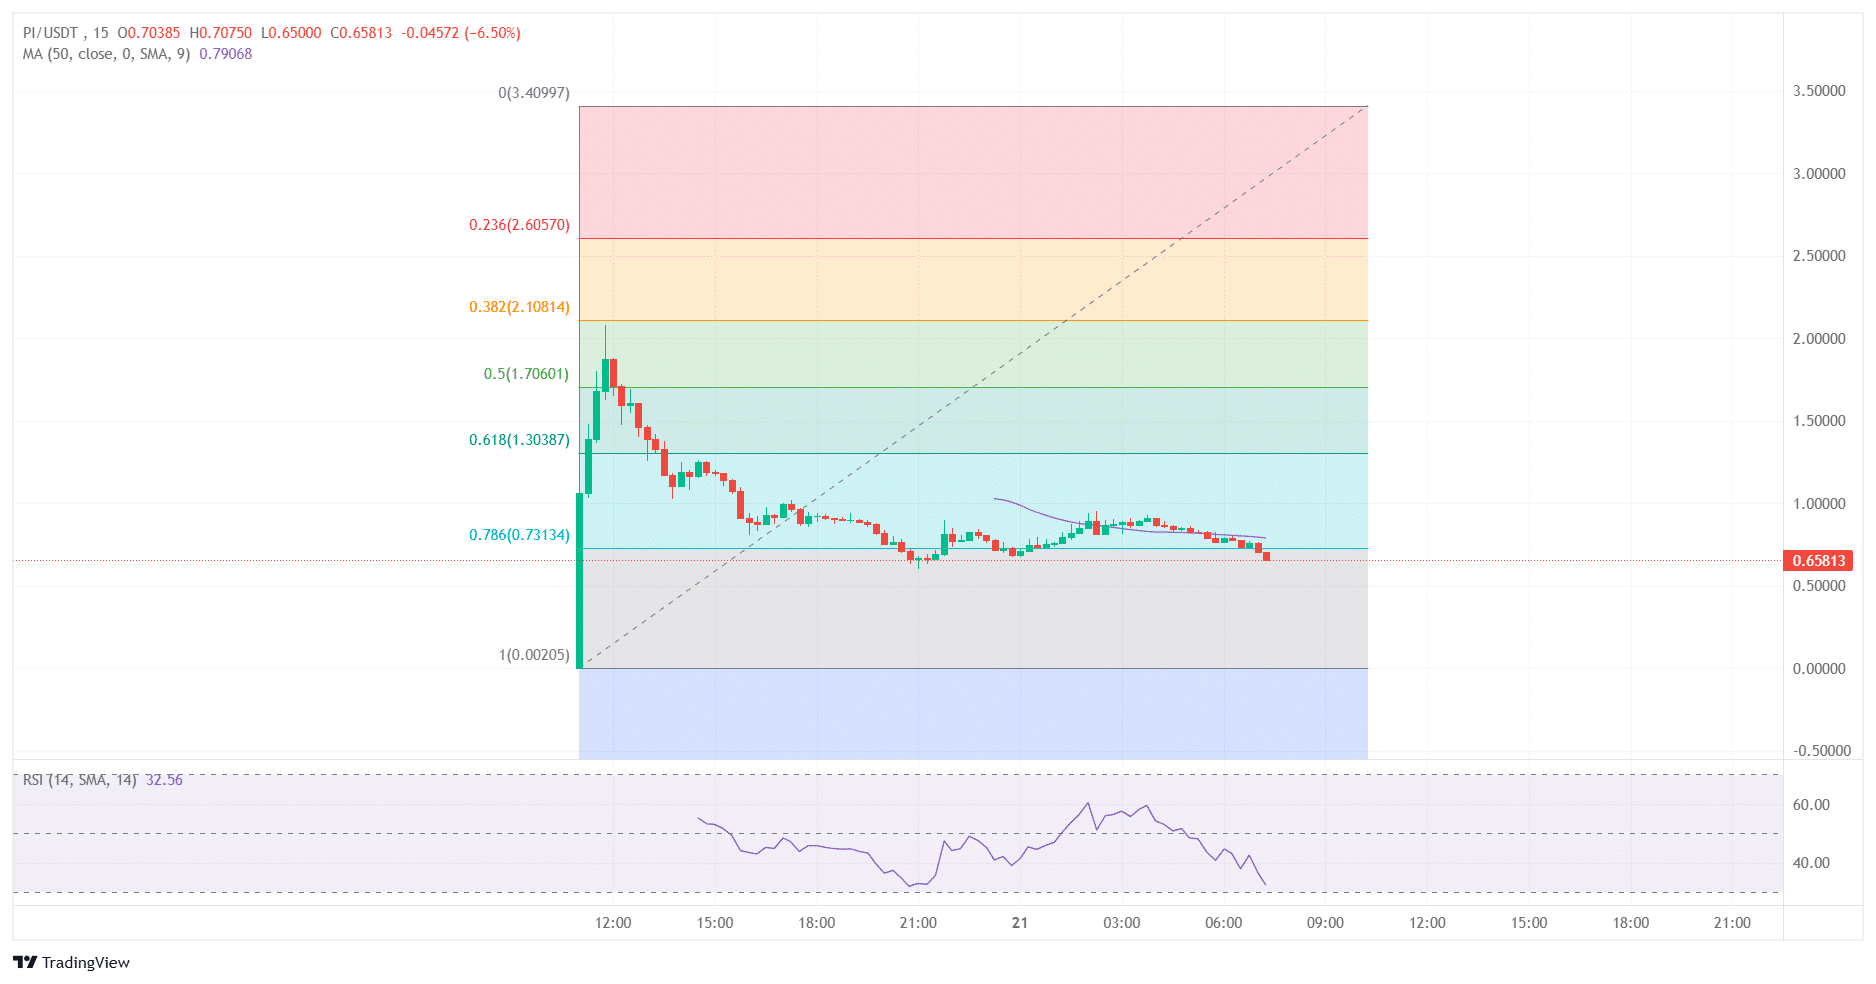Click the high price H0.70750 value
Screen dimensions: 1876x984
pos(221,33)
